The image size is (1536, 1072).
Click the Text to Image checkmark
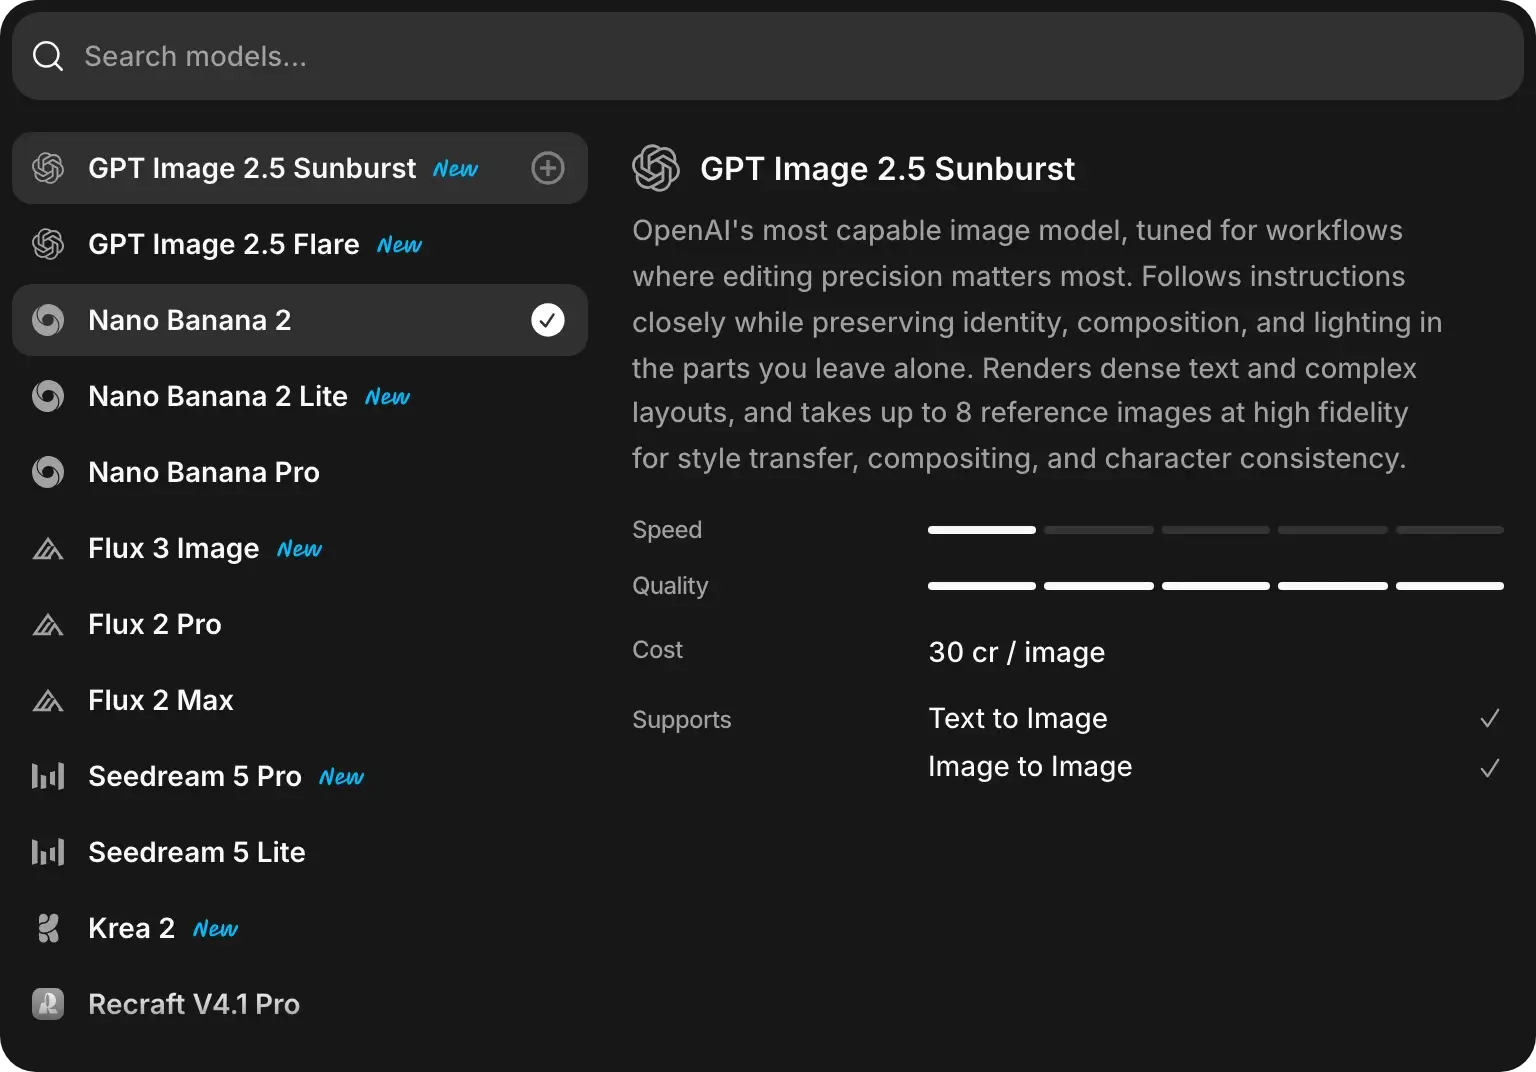(x=1490, y=718)
